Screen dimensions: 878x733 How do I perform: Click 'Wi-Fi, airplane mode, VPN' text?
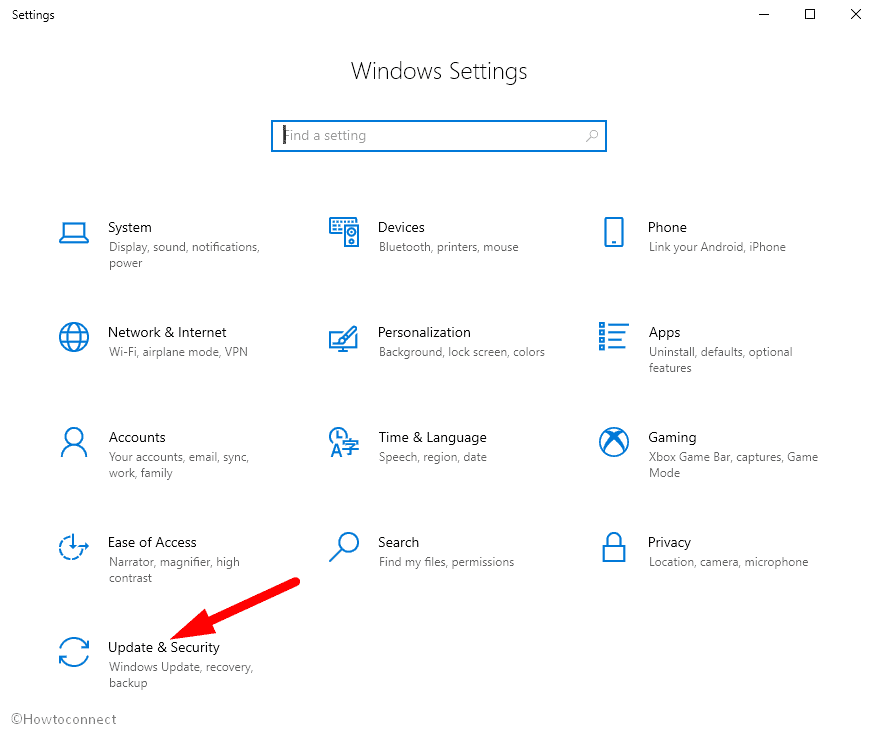pyautogui.click(x=178, y=352)
